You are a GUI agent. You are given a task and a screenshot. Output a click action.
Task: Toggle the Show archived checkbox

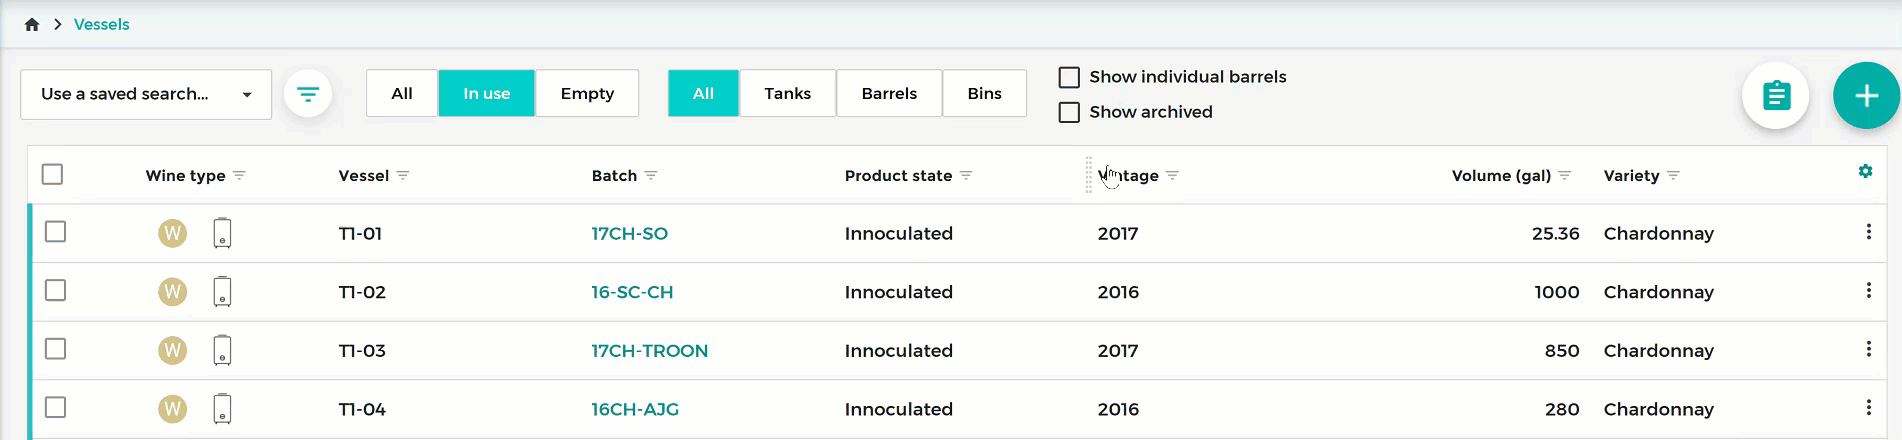click(x=1069, y=113)
